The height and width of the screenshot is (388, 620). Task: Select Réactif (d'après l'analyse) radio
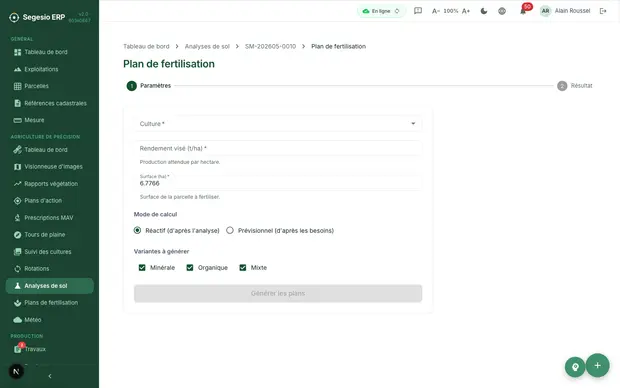click(x=137, y=230)
